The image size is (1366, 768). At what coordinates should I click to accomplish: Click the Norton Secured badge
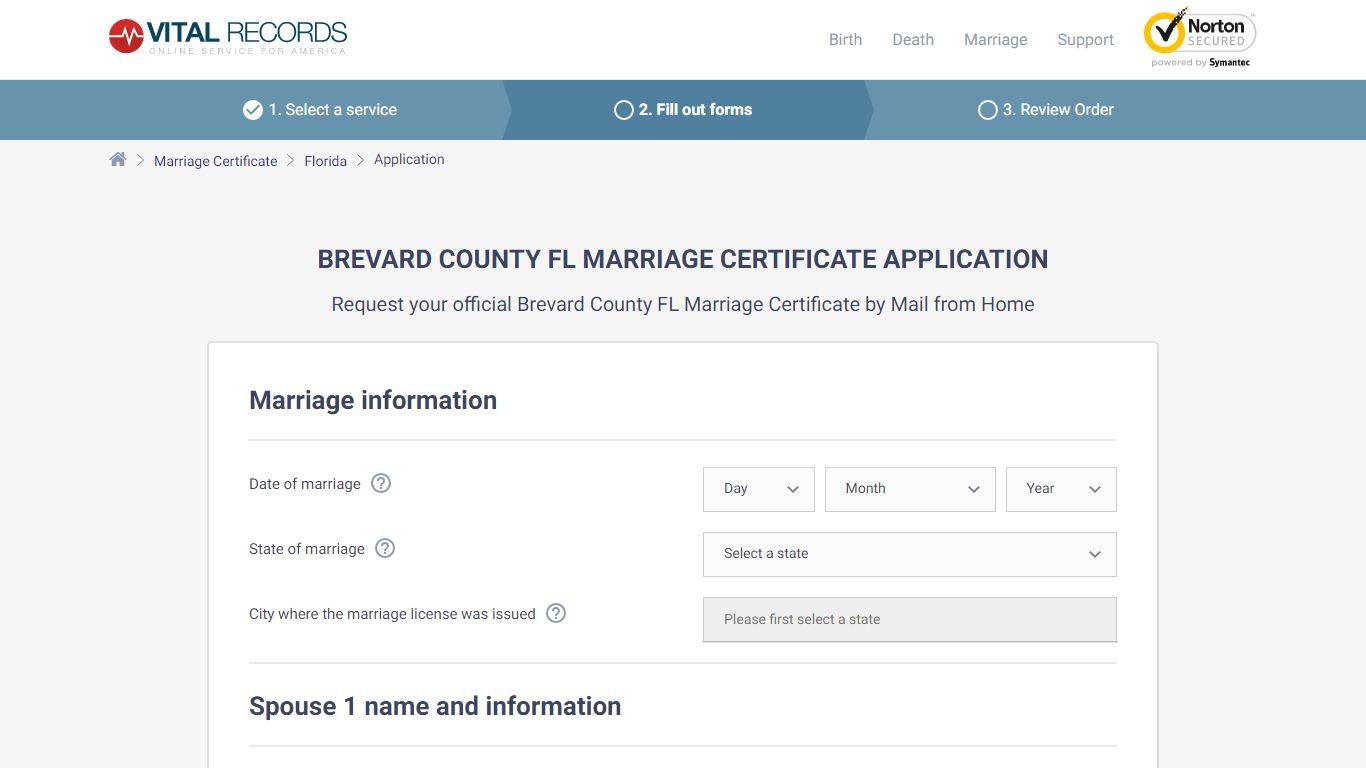[x=1200, y=38]
